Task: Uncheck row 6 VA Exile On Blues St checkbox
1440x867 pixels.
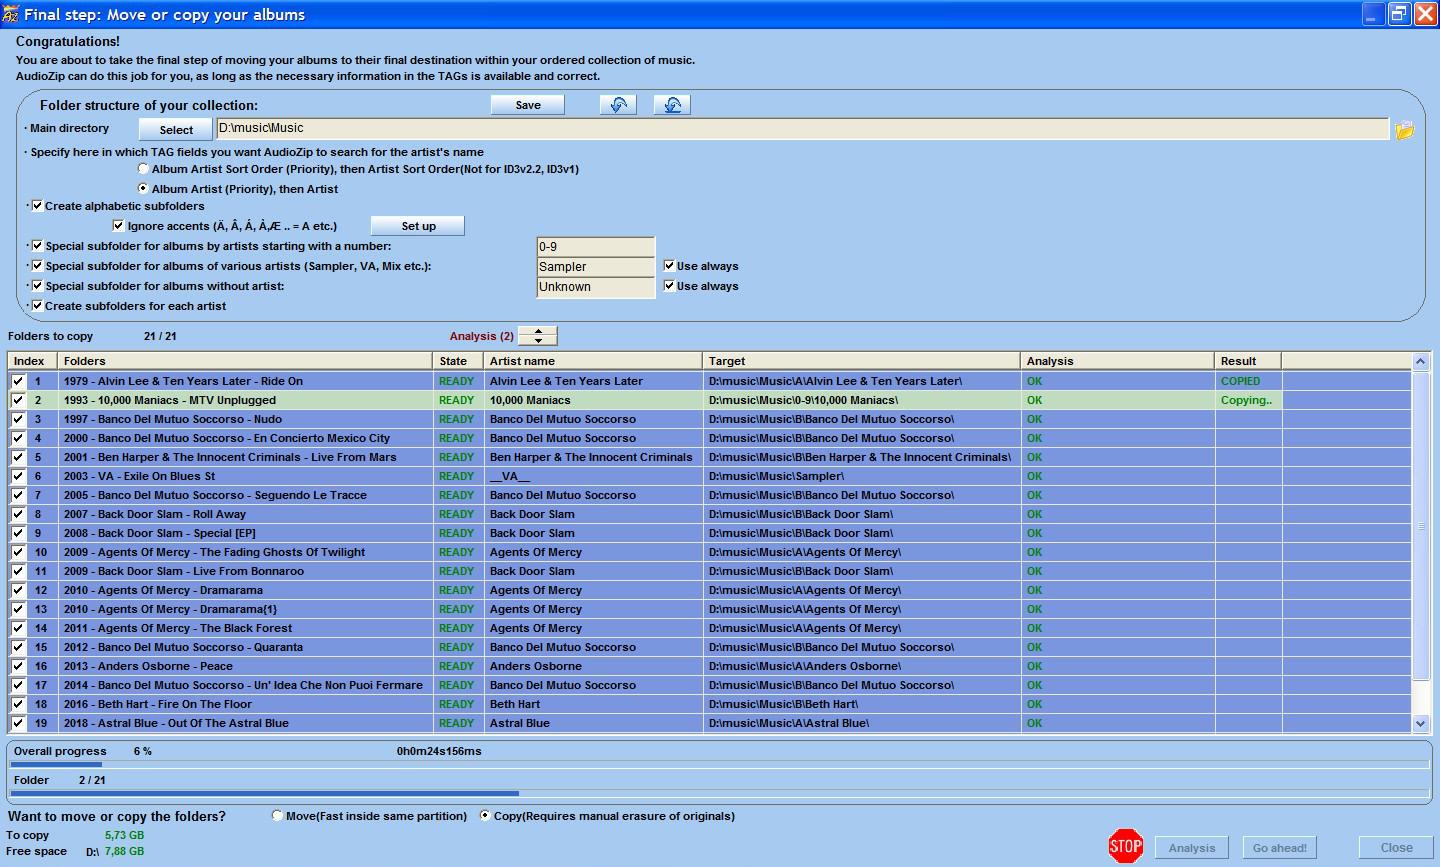Action: pos(18,476)
